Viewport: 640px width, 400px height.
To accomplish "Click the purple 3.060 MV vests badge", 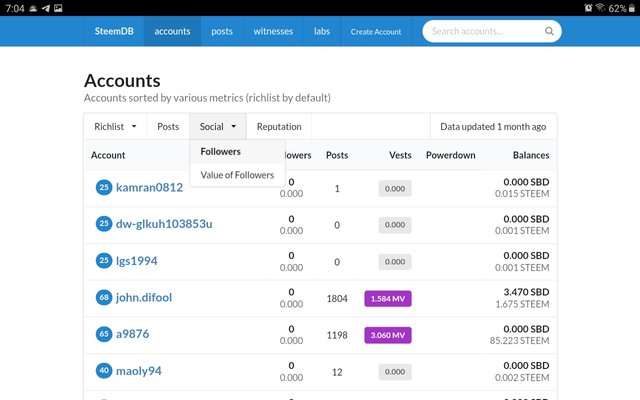I will click(388, 335).
